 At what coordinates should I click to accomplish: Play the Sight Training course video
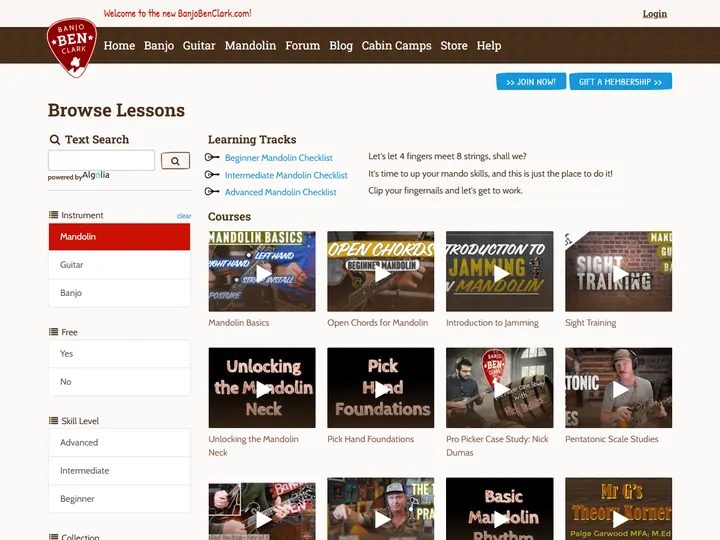[619, 271]
